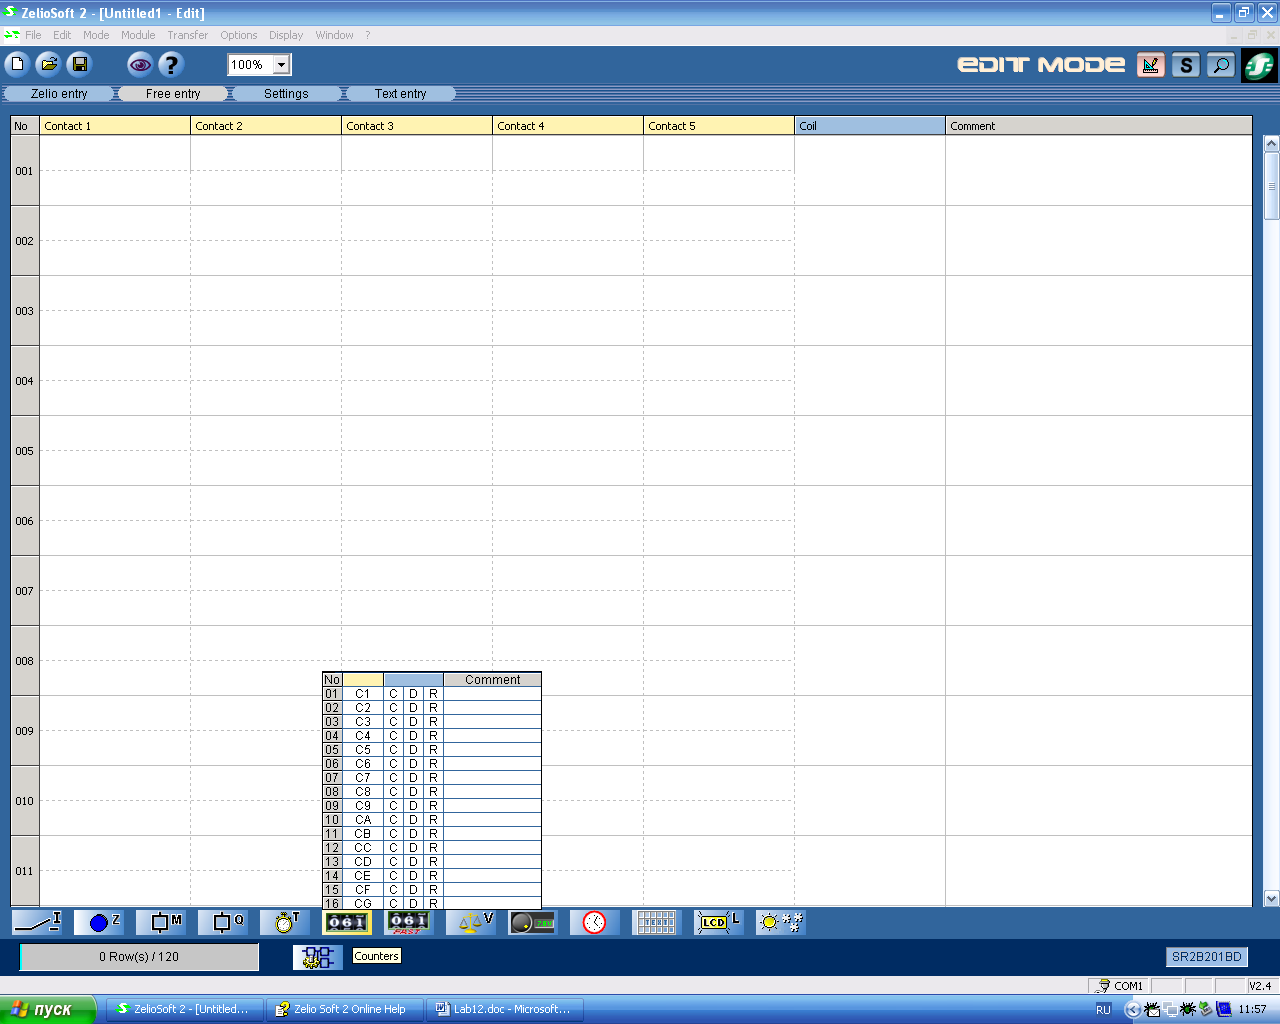Click the Coil column header
1280x1024 pixels.
pos(870,126)
